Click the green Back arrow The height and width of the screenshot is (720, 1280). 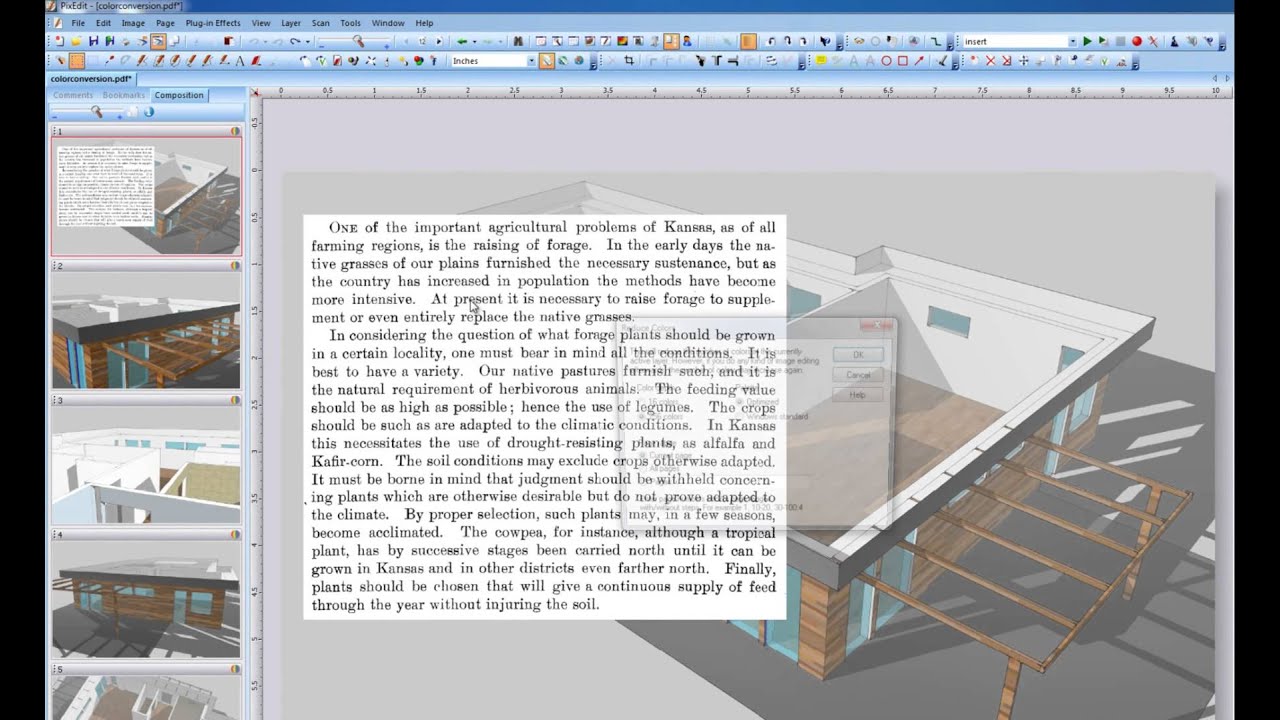[x=462, y=41]
